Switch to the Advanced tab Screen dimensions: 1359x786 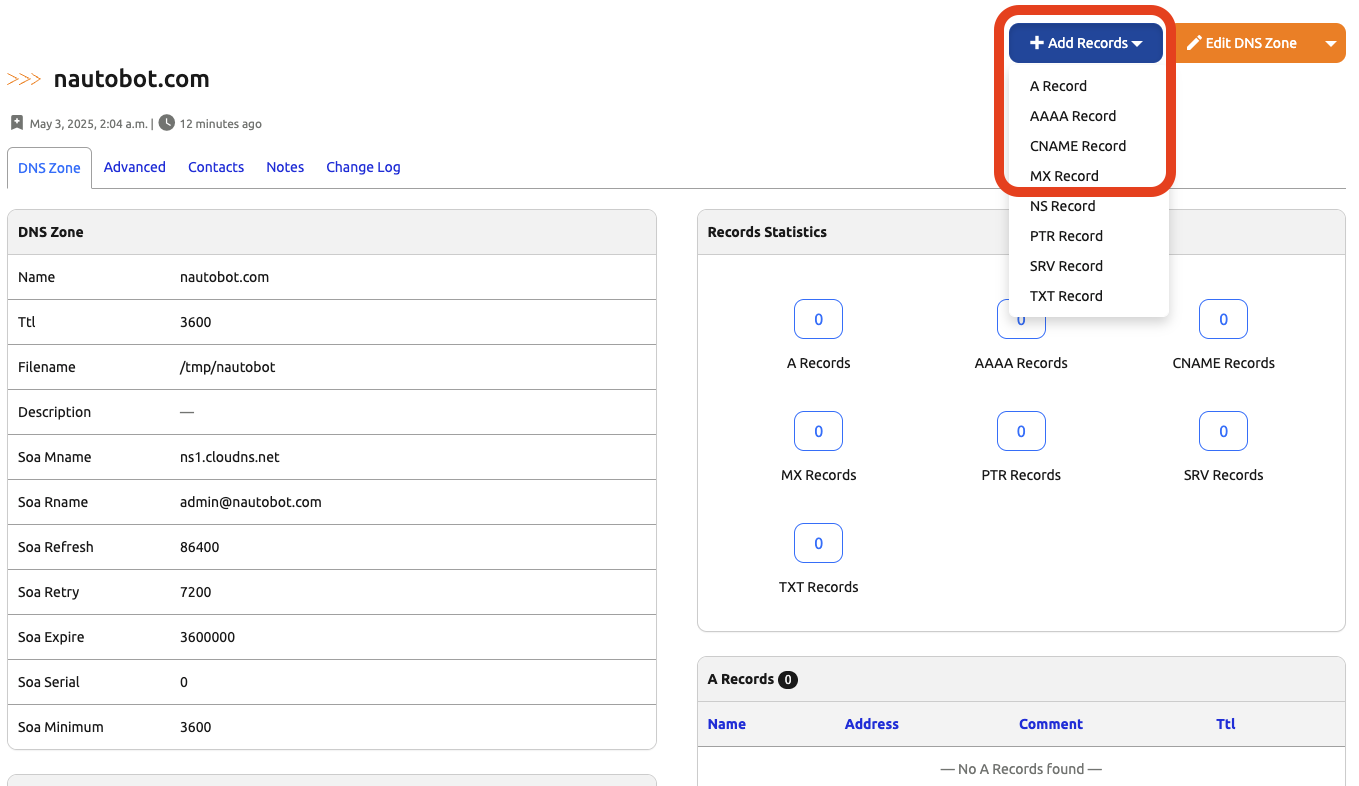tap(134, 167)
